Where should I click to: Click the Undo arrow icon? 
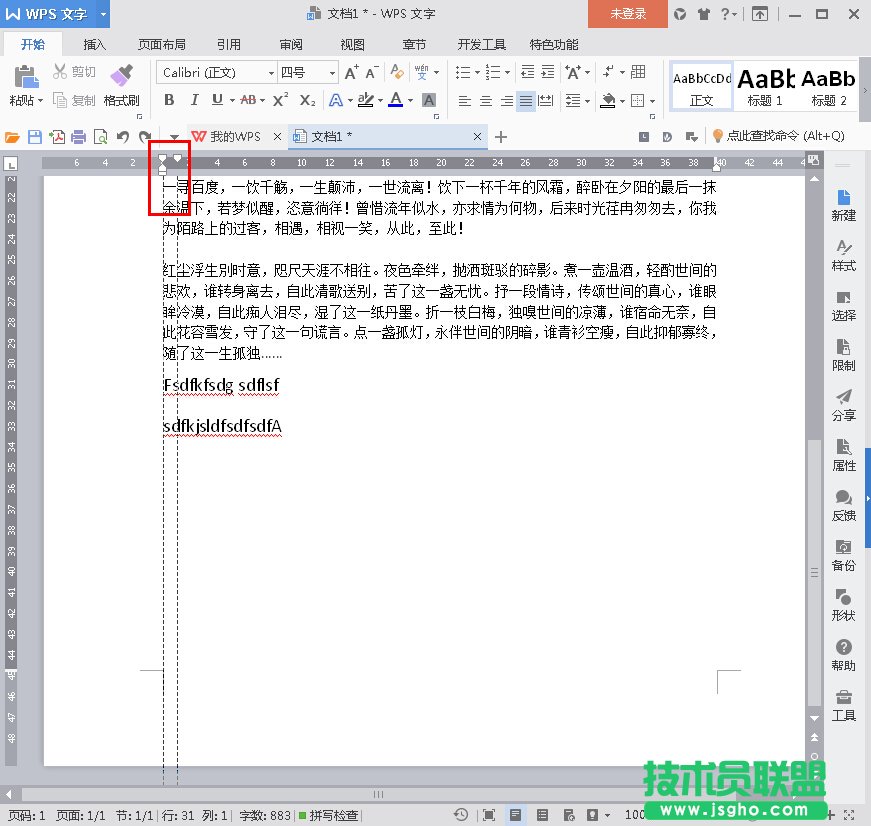pos(122,137)
